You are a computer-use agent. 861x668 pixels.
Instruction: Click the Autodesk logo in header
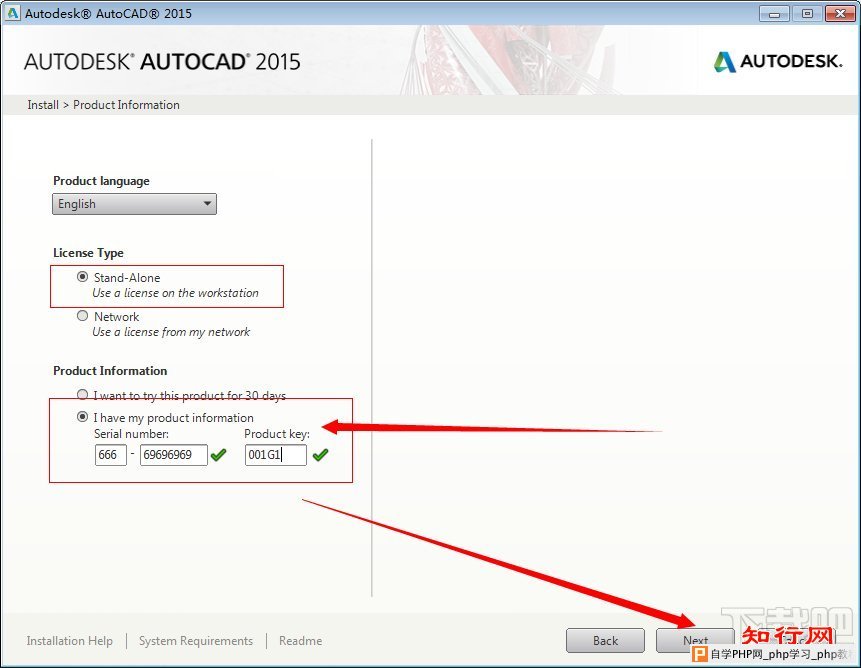(778, 61)
